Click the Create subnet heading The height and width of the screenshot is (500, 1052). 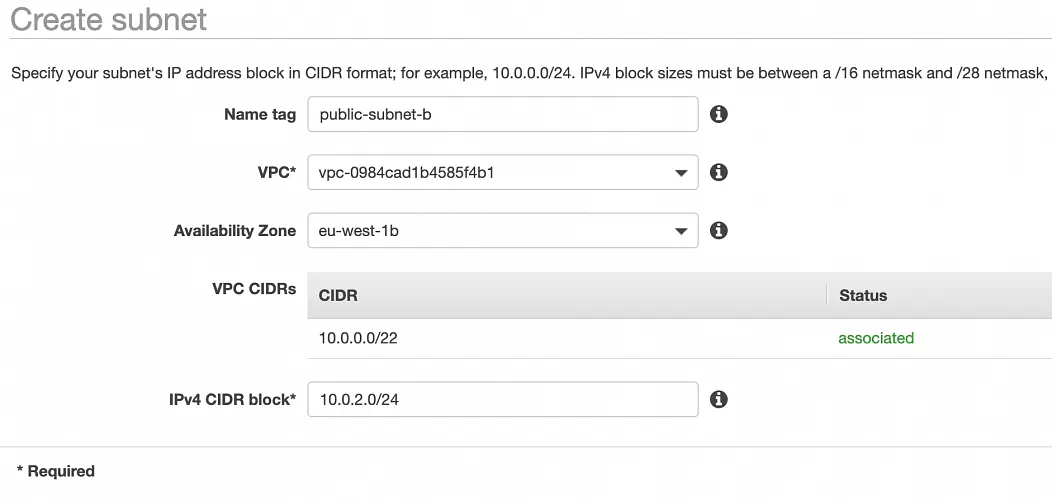pyautogui.click(x=108, y=19)
